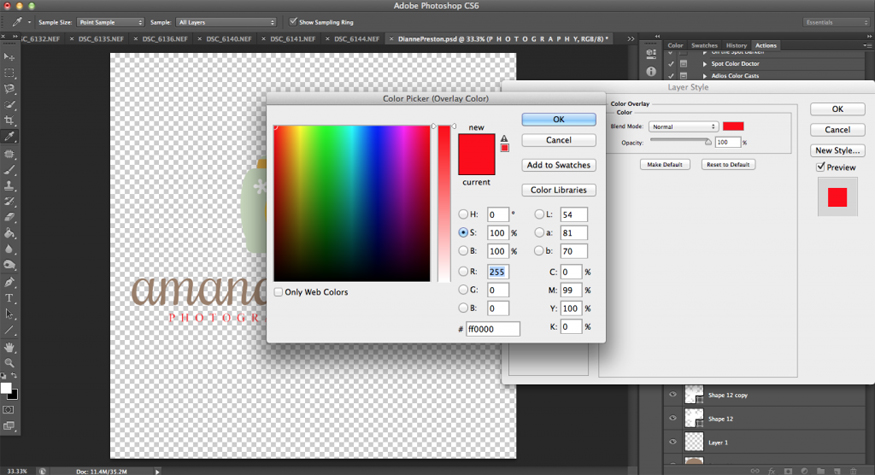
Task: Select the Spot Healing Brush tool
Action: click(x=9, y=154)
